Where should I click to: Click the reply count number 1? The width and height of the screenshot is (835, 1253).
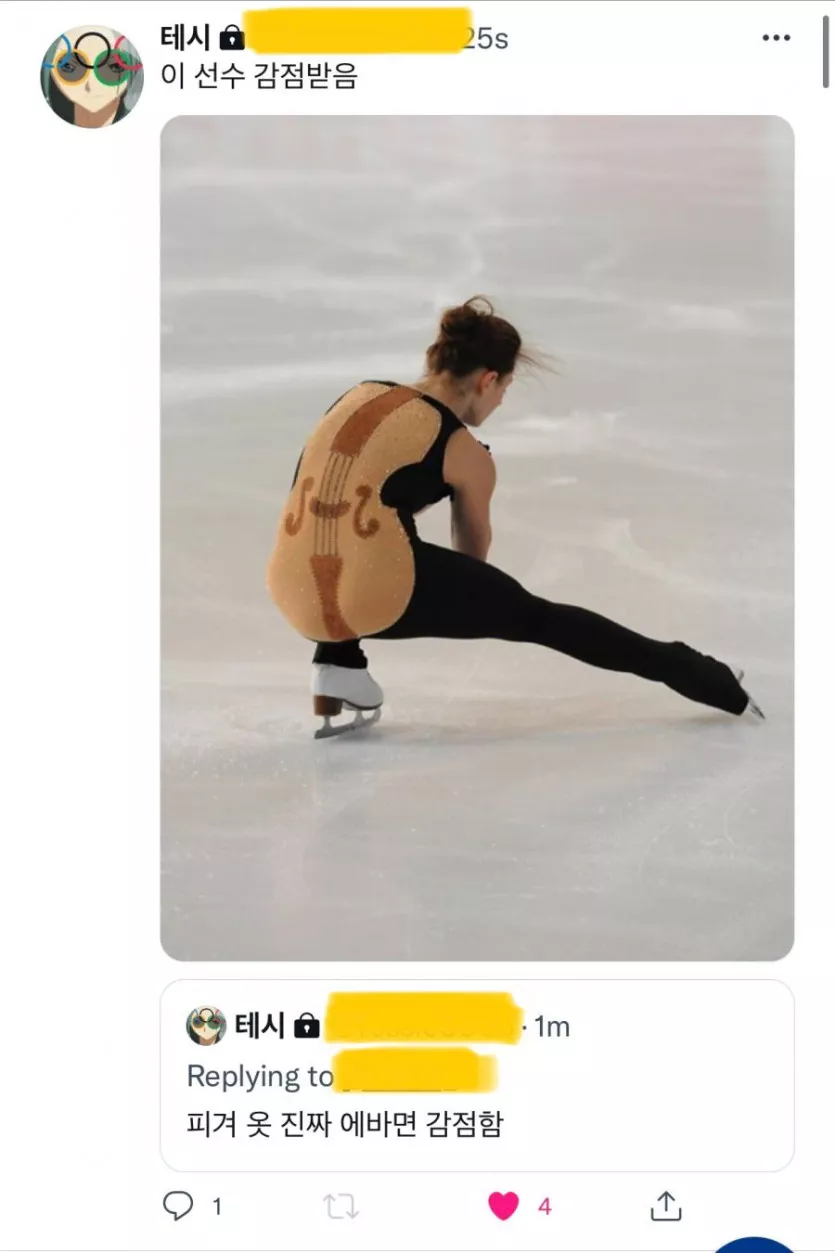[217, 1207]
